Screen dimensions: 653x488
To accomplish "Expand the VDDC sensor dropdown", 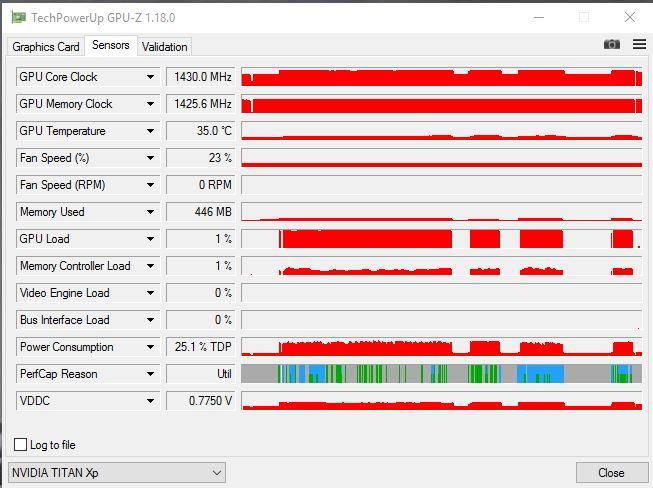I will point(88,401).
